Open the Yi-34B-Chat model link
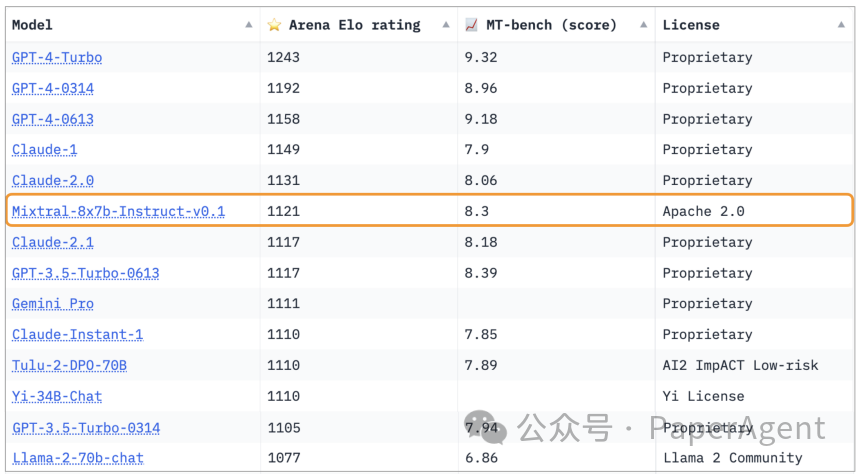This screenshot has width=862, height=474. (x=57, y=396)
